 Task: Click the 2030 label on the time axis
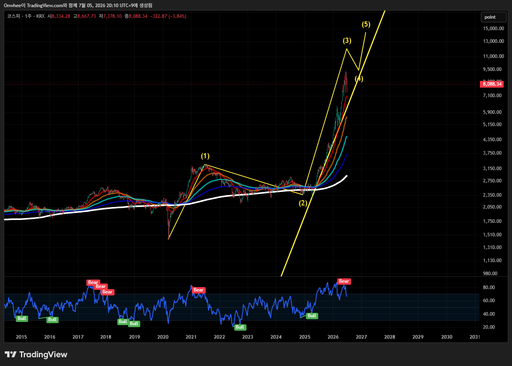pos(447,337)
